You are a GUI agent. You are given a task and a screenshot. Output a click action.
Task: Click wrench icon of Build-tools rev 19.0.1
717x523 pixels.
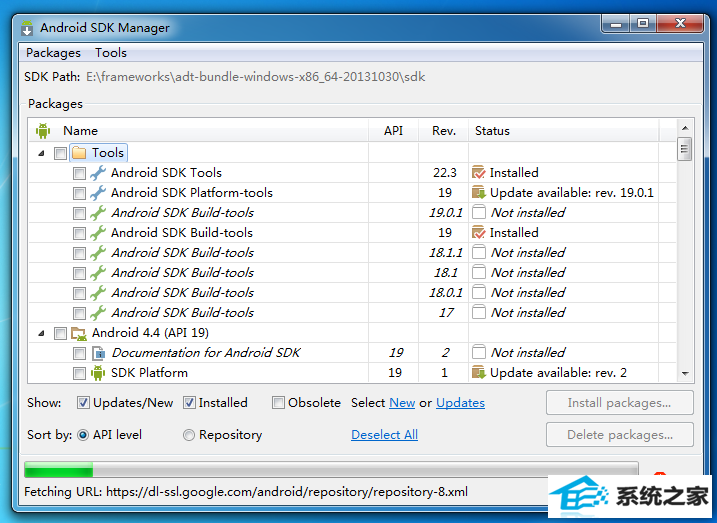(98, 213)
